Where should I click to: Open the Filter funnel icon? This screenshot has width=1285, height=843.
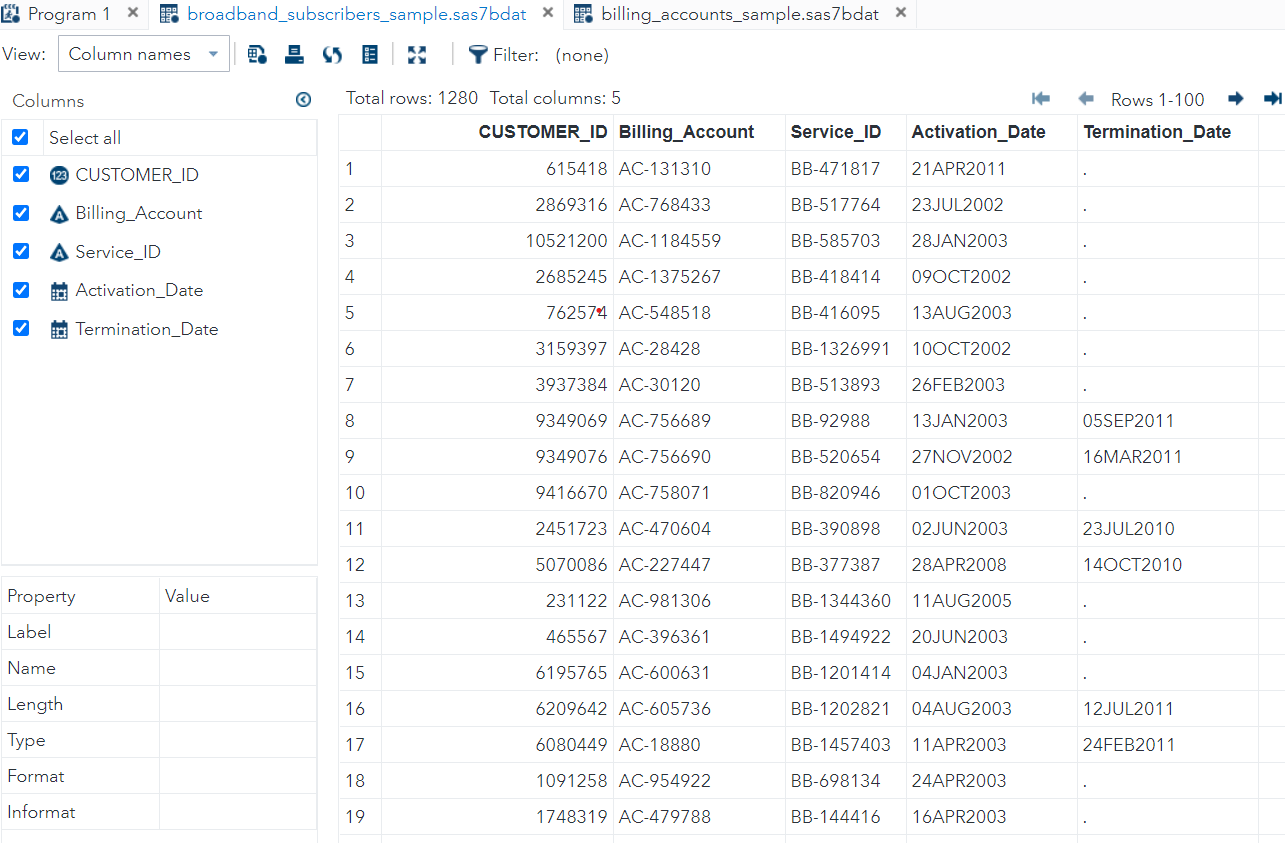point(478,55)
